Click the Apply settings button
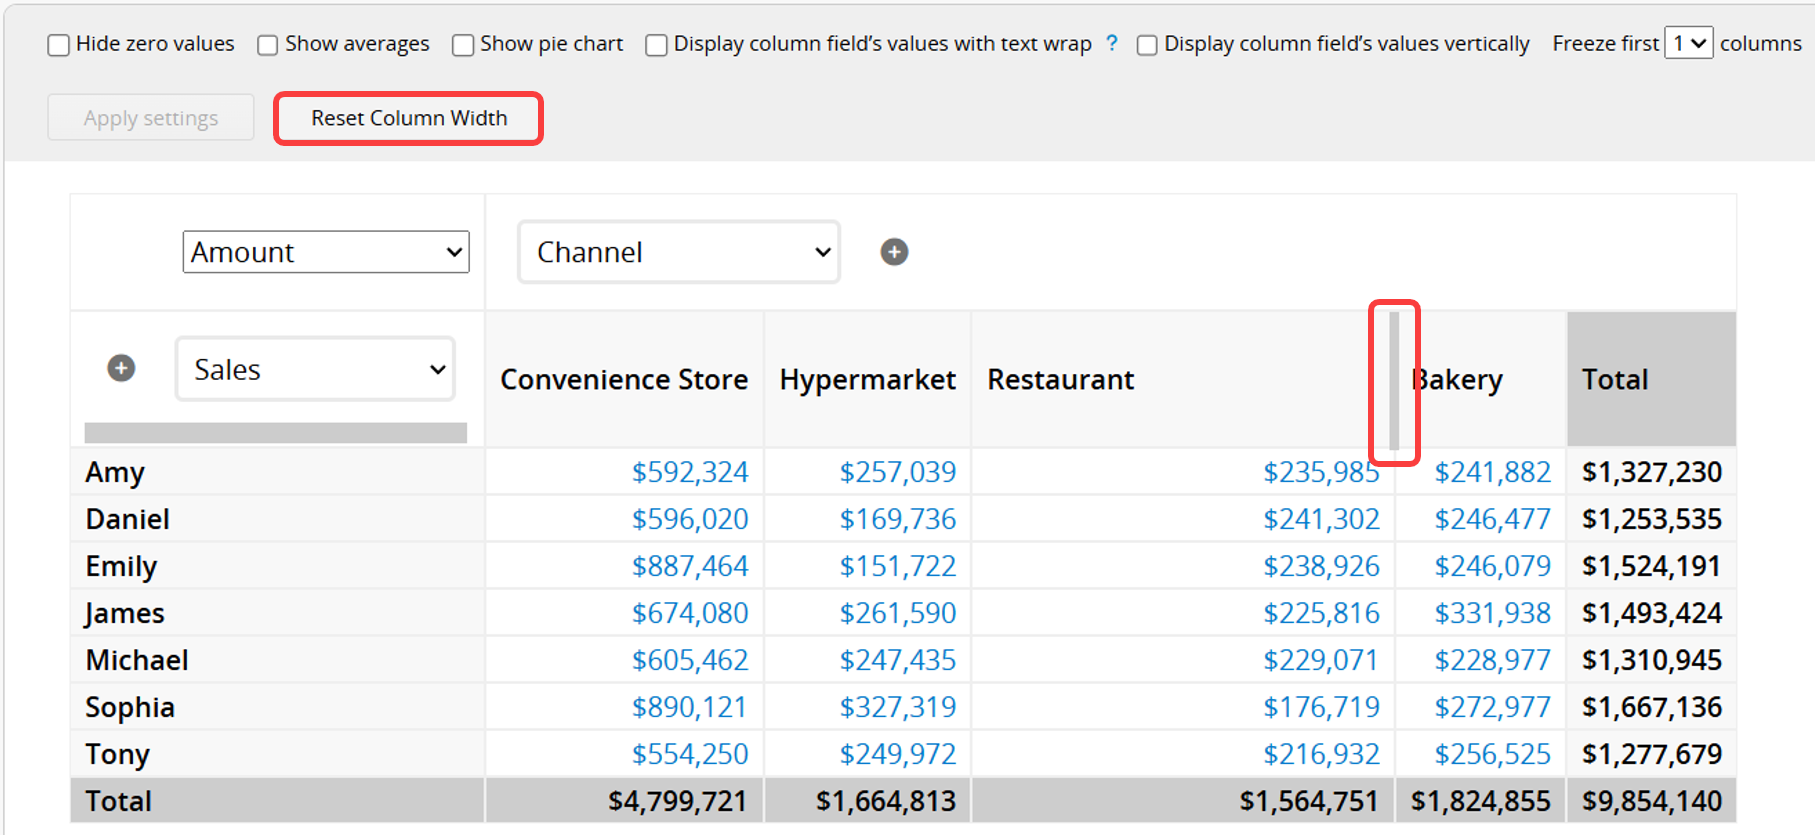The width and height of the screenshot is (1815, 835). pyautogui.click(x=151, y=118)
